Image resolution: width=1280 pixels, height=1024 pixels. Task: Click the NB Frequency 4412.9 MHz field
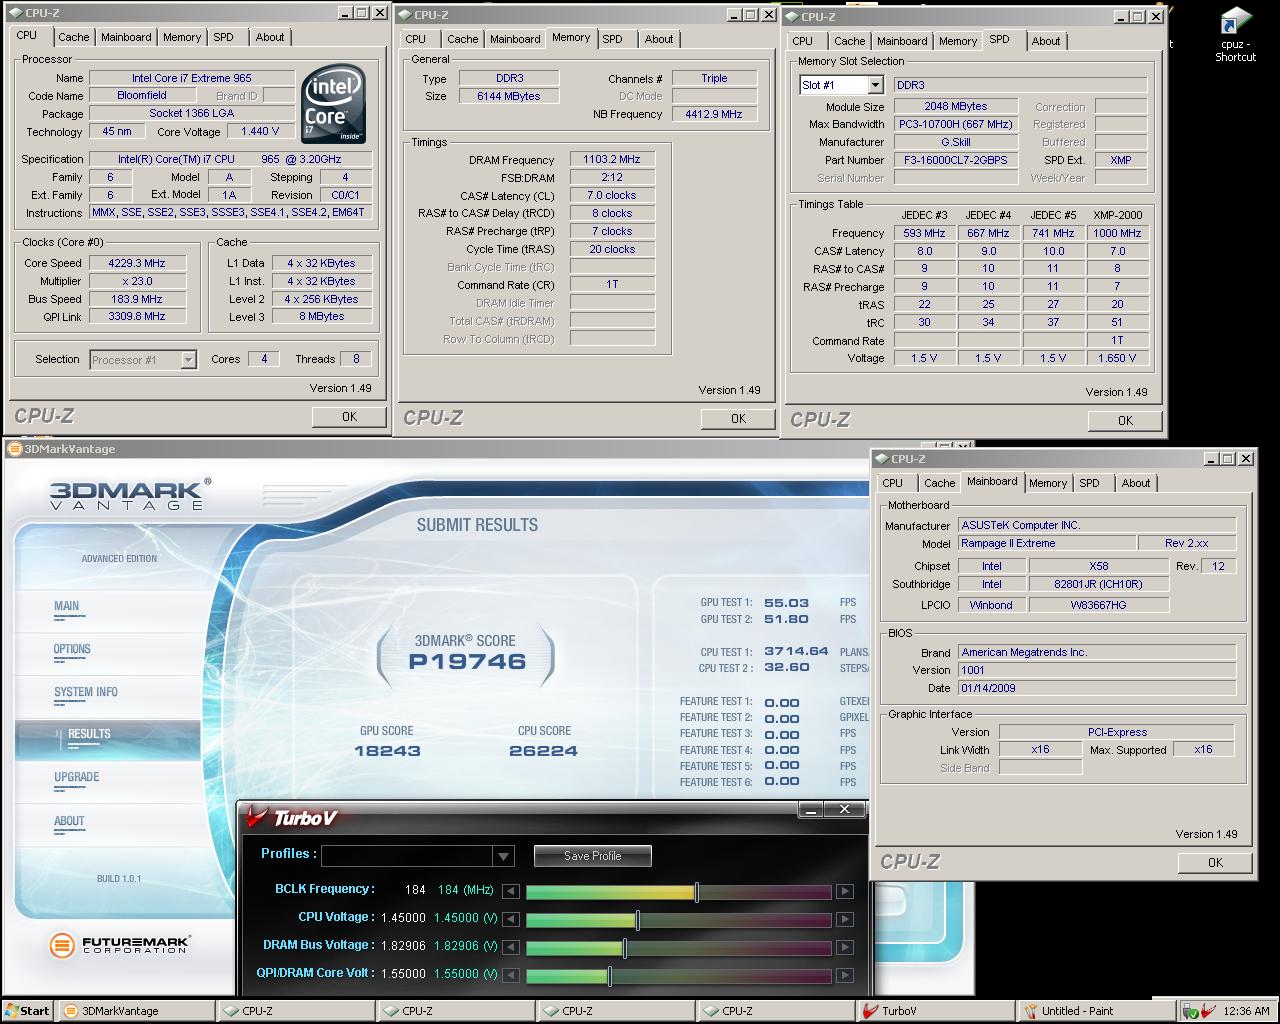pos(714,114)
